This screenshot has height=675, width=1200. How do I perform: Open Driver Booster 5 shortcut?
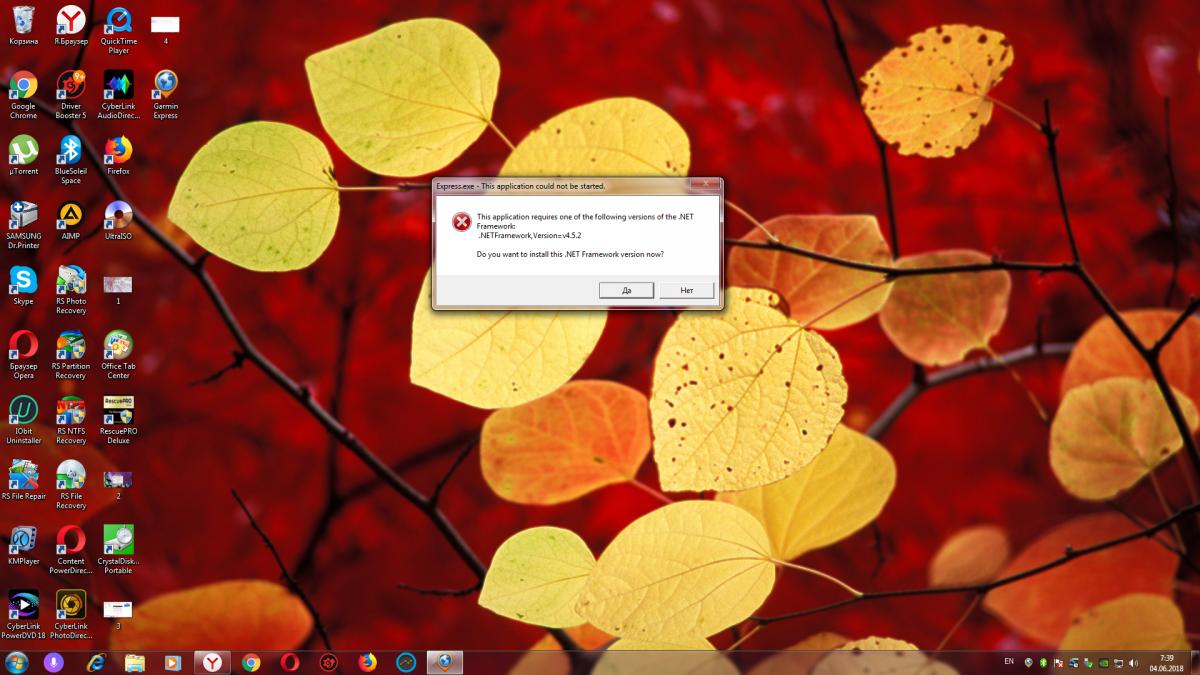pos(70,85)
